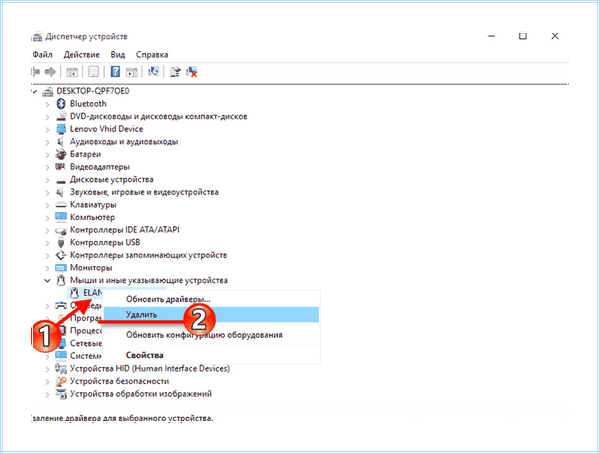Select the Звуковые, игровые и видеоустройства icon
This screenshot has width=600, height=454.
tap(61, 192)
